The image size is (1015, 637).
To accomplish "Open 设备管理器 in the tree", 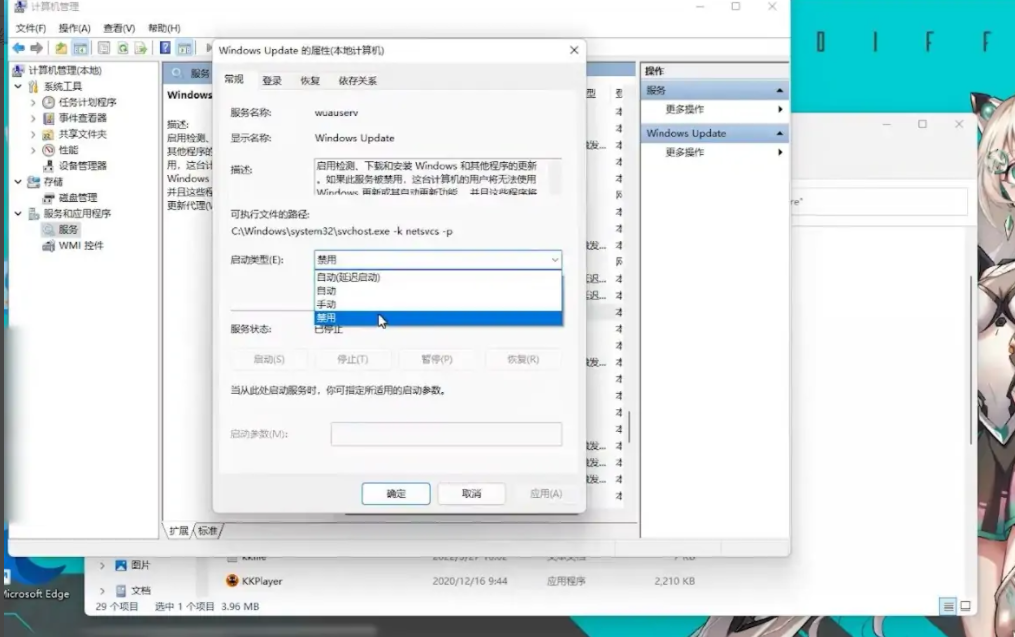I will tap(82, 165).
